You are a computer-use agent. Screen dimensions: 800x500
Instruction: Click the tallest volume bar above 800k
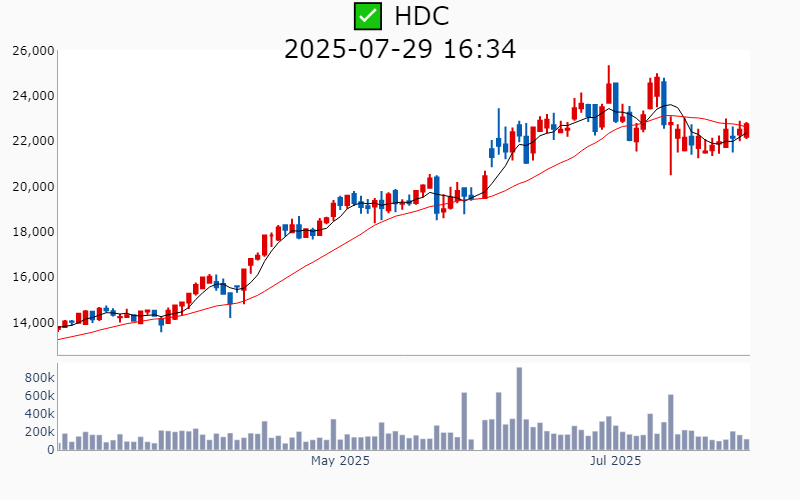tap(519, 408)
